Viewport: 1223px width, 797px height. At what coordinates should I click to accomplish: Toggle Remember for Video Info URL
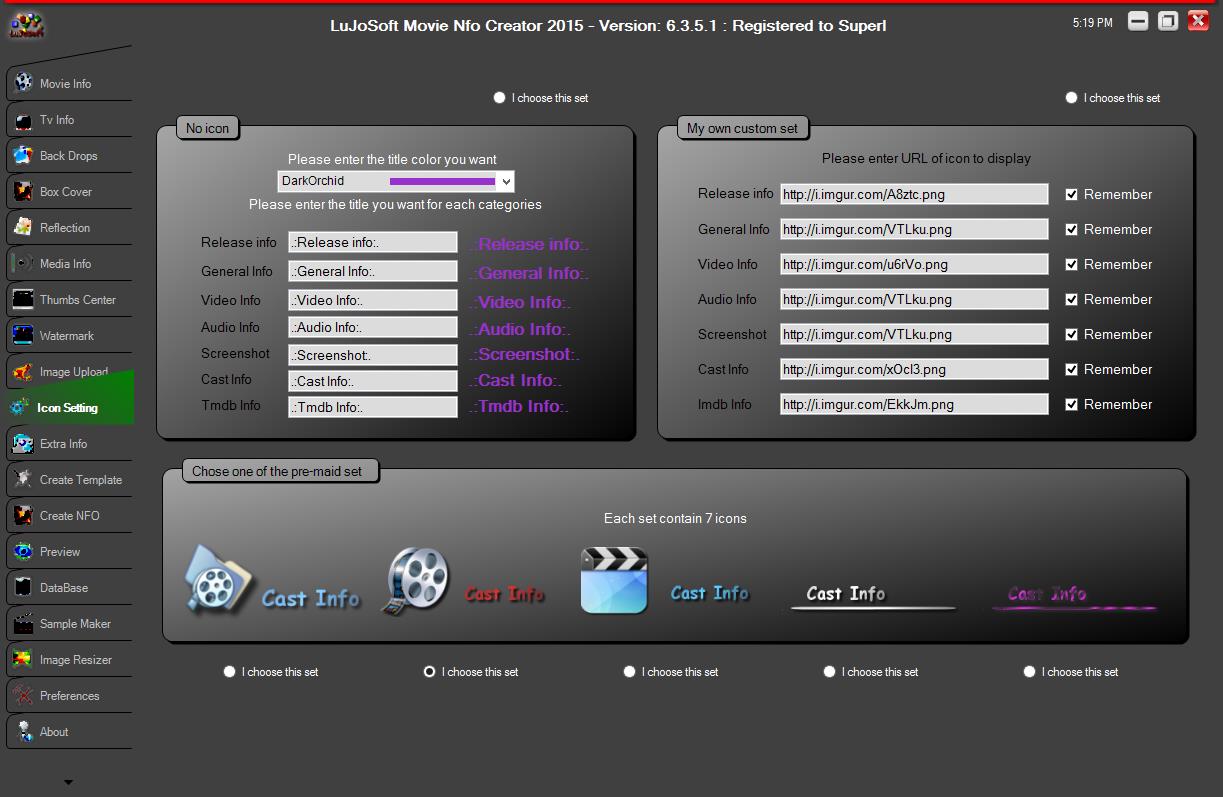(x=1072, y=264)
